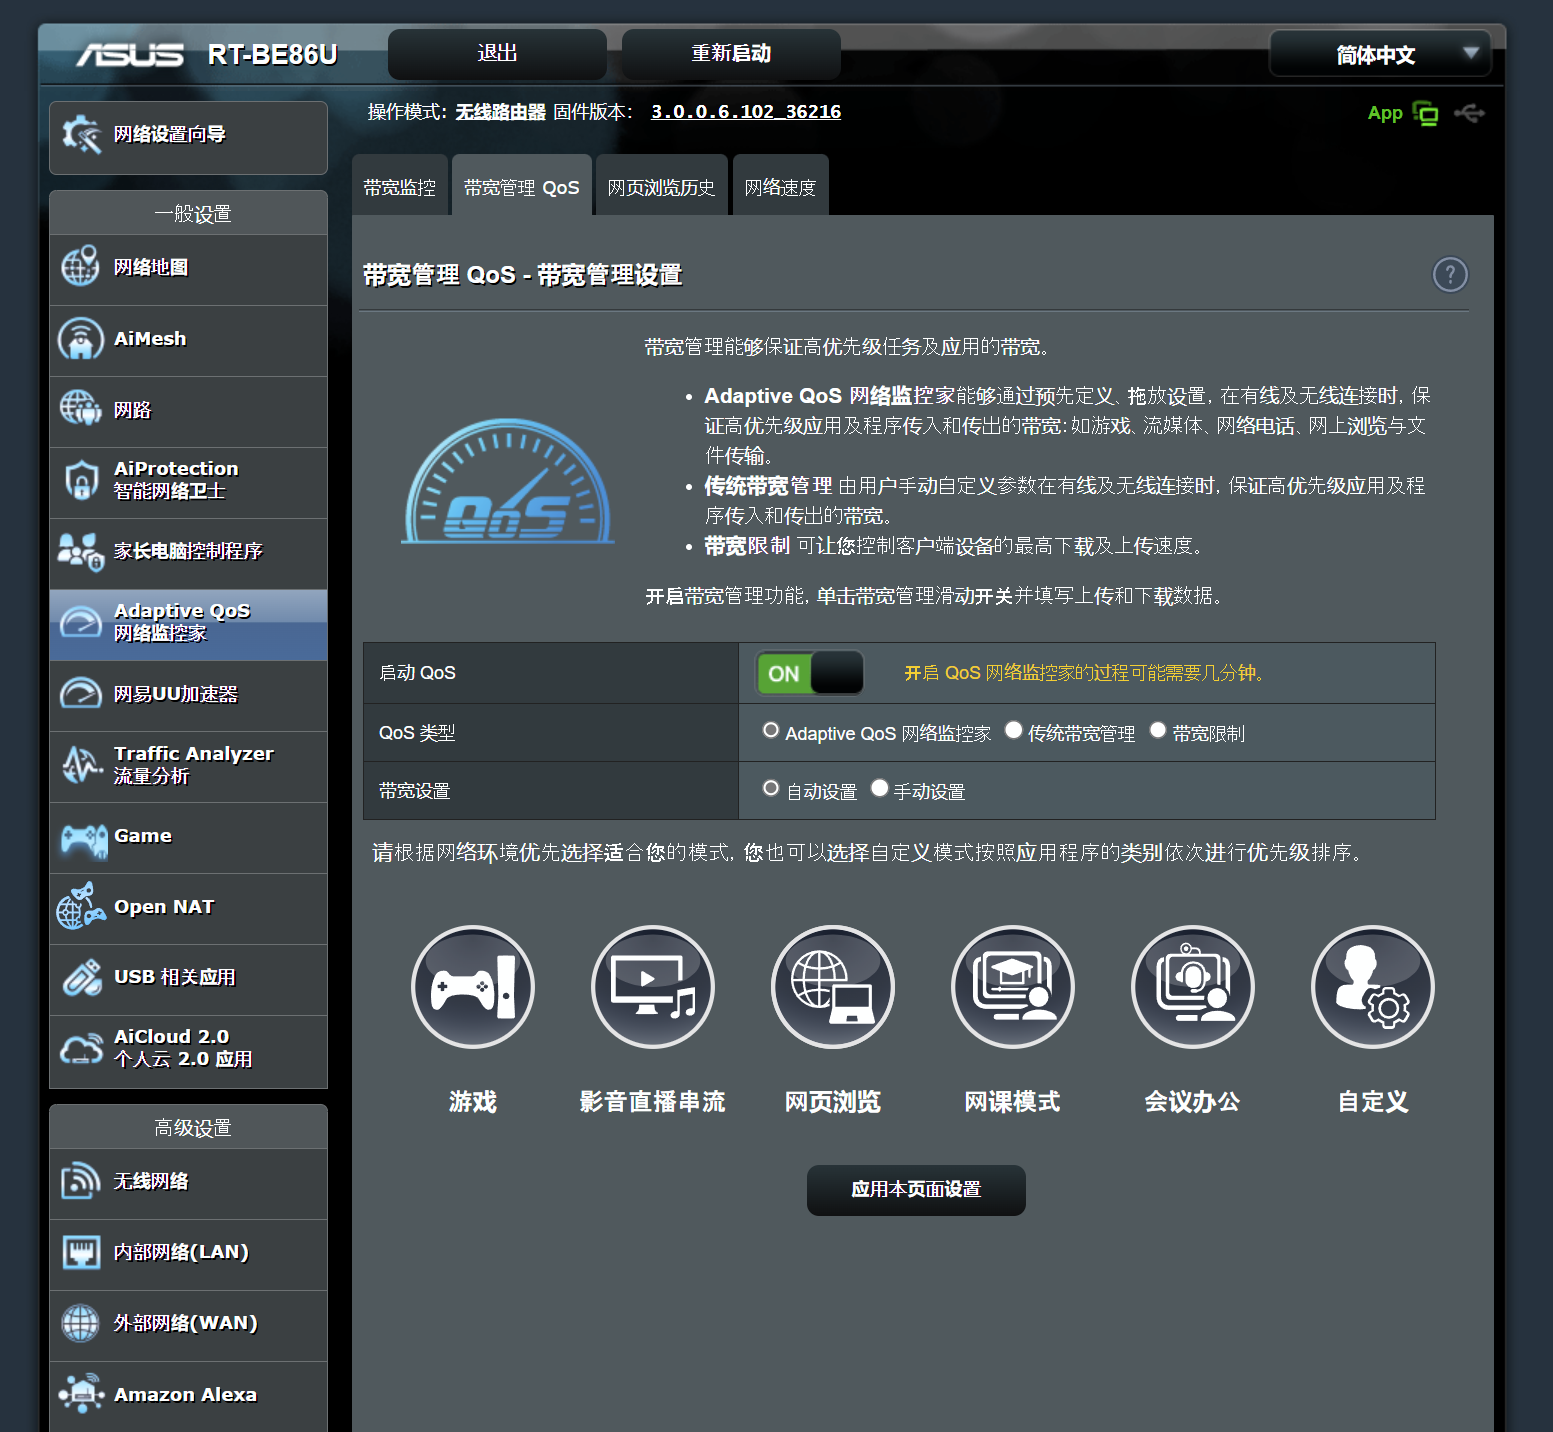The width and height of the screenshot is (1553, 1432).
Task: Select 带宽限制 radio button
Action: pos(1157,731)
